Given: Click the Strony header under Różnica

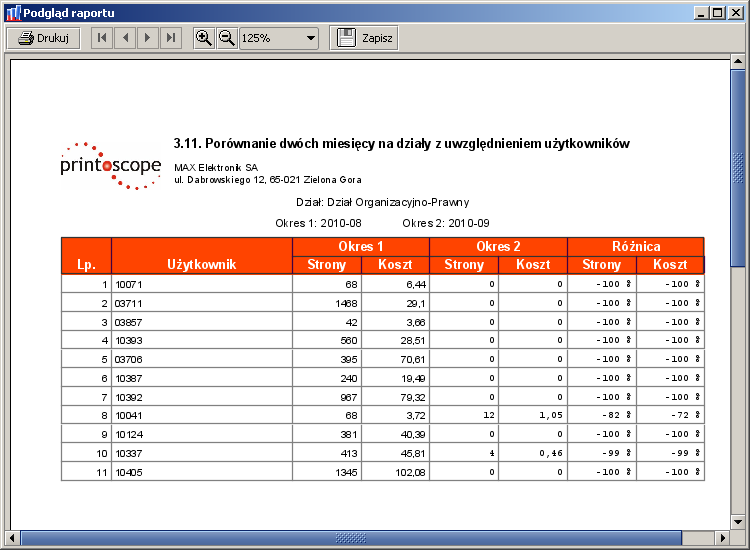Looking at the screenshot, I should [x=602, y=264].
